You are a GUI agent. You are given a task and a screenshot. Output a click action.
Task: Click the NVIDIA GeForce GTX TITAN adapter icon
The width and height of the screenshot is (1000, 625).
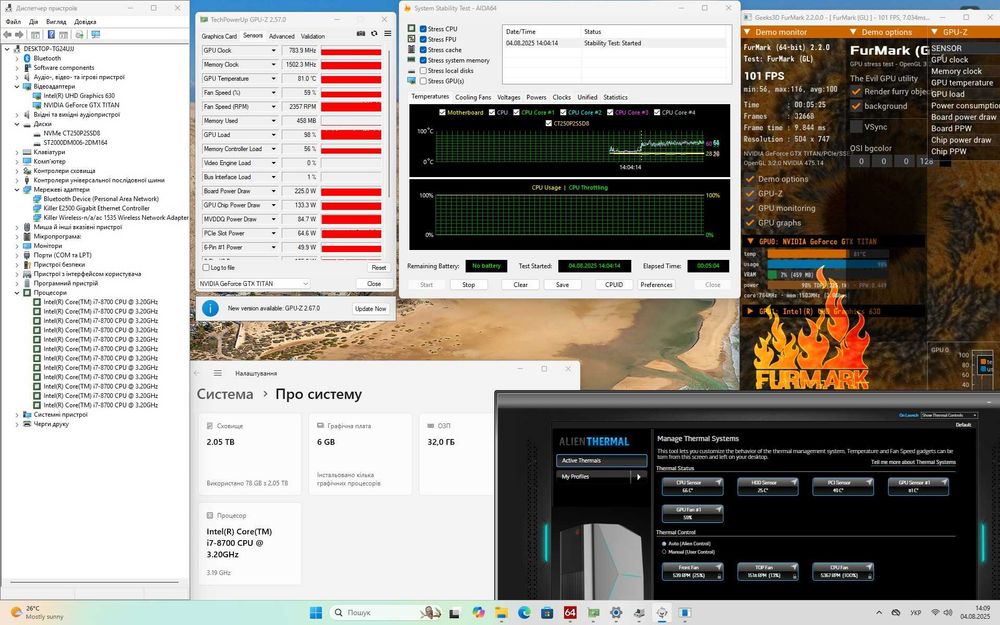click(x=37, y=105)
